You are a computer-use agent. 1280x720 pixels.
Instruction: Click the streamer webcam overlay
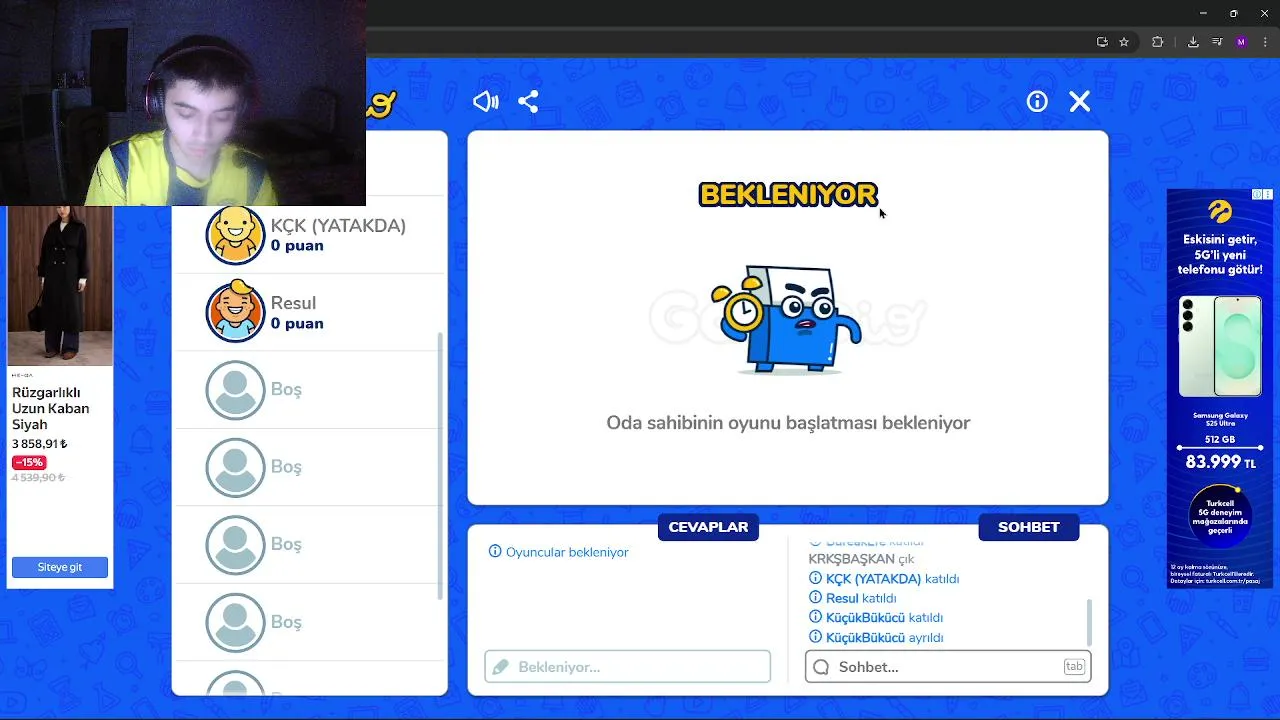click(x=183, y=103)
